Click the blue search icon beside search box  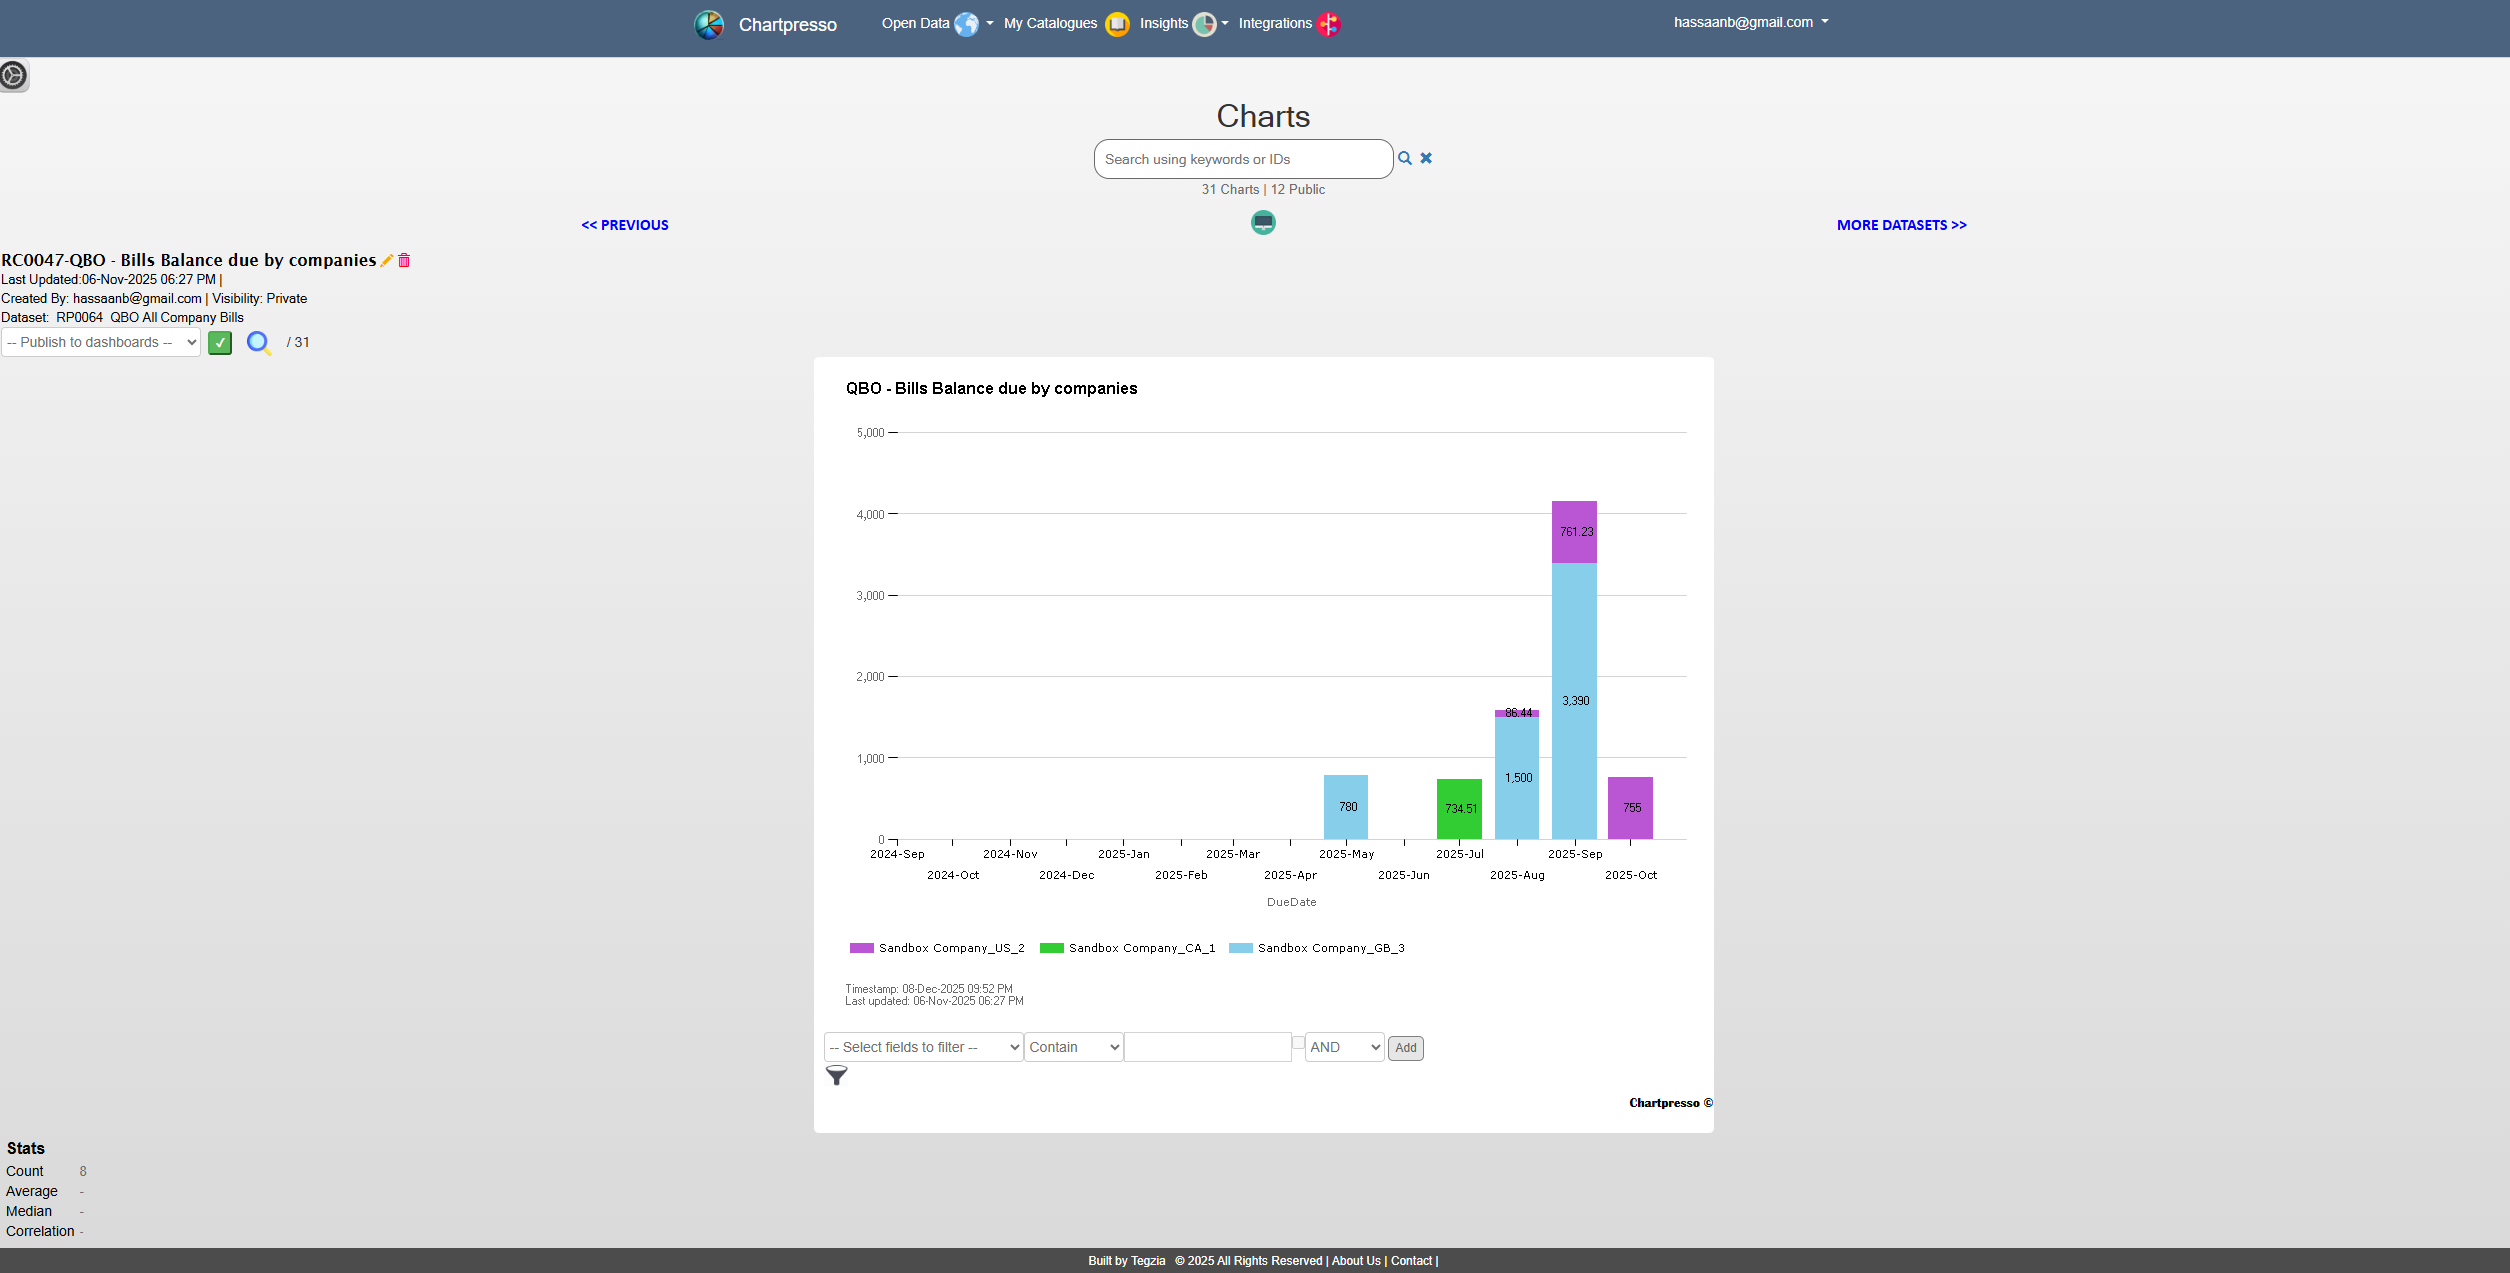point(1405,159)
